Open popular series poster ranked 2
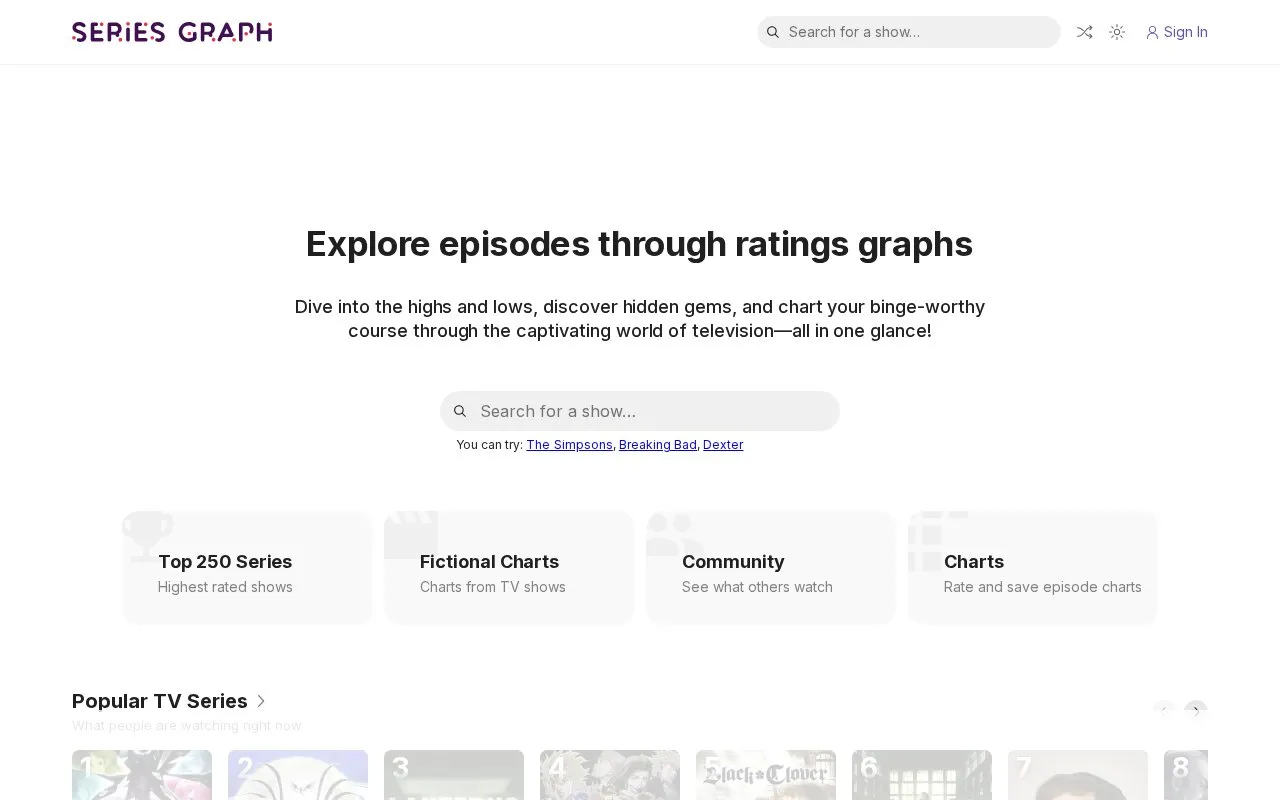This screenshot has height=800, width=1280. (x=298, y=775)
